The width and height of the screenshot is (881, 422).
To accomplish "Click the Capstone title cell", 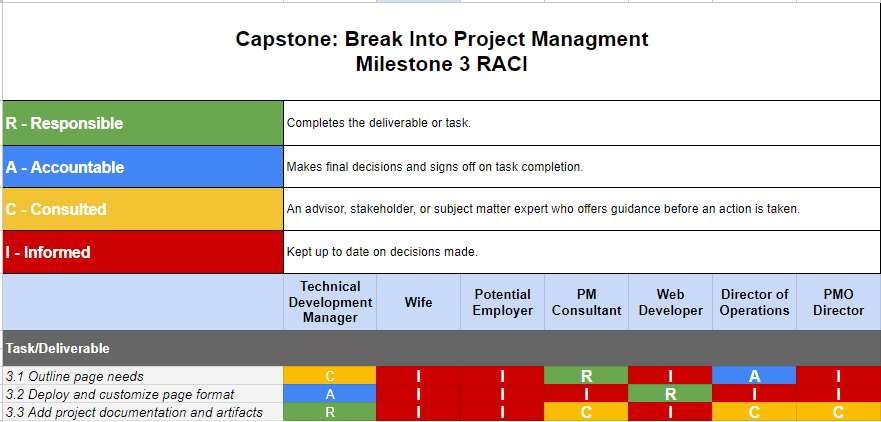I will coord(441,52).
